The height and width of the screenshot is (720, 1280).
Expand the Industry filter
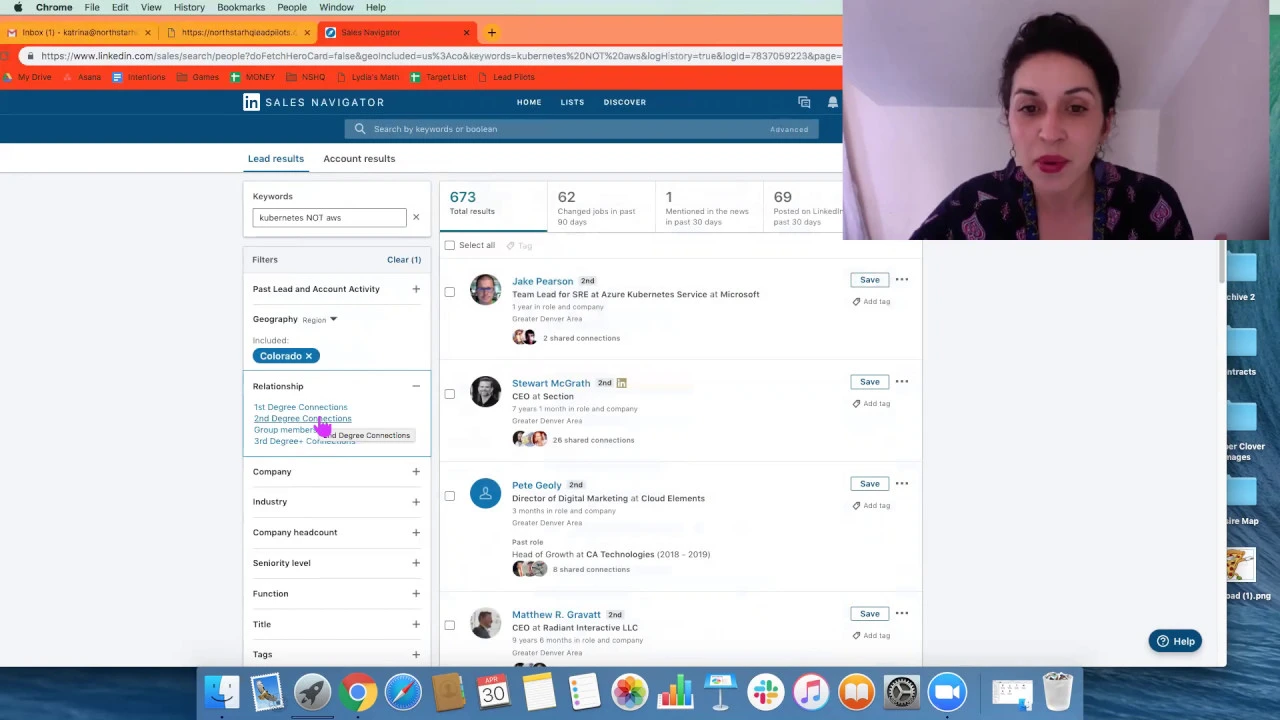[416, 502]
